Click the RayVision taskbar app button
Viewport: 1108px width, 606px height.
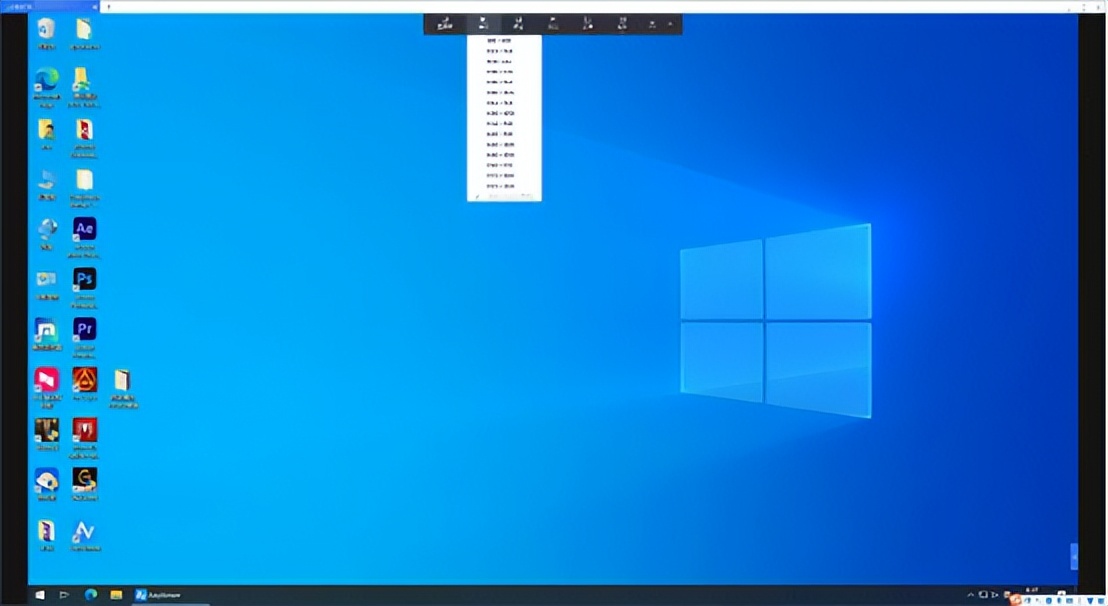[156, 595]
